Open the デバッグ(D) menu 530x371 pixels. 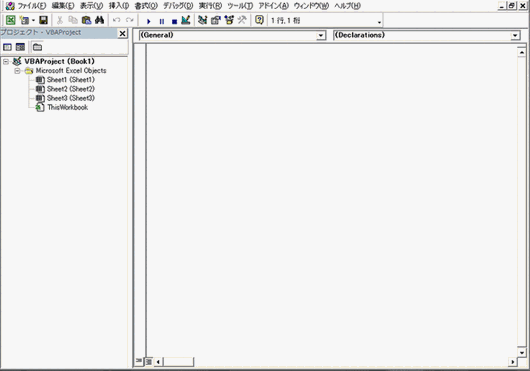(x=178, y=6)
